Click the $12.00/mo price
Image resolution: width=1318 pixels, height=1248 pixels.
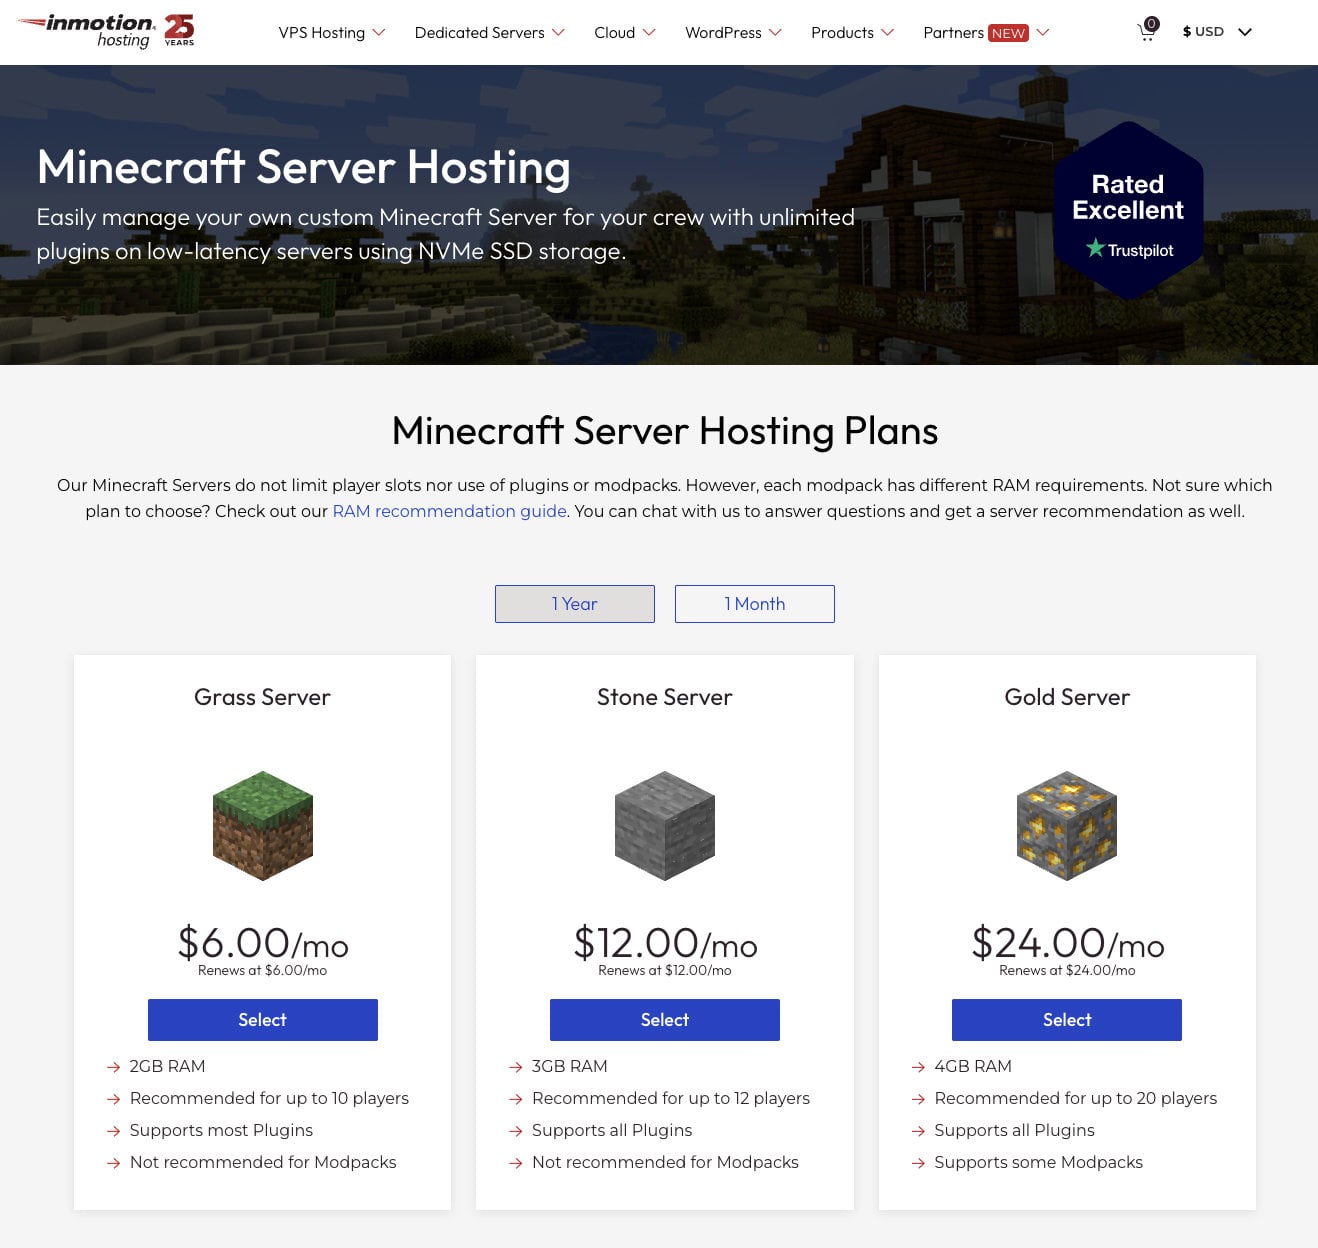665,943
